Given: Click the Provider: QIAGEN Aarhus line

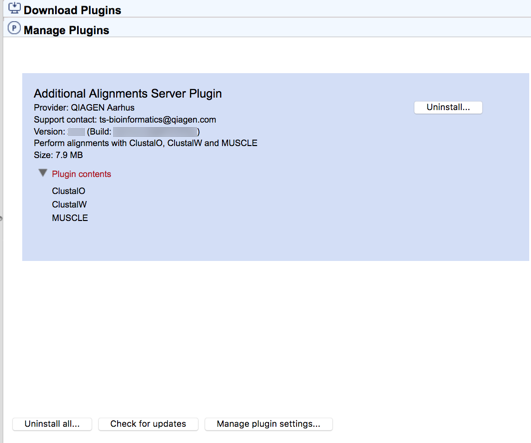Looking at the screenshot, I should tap(84, 108).
